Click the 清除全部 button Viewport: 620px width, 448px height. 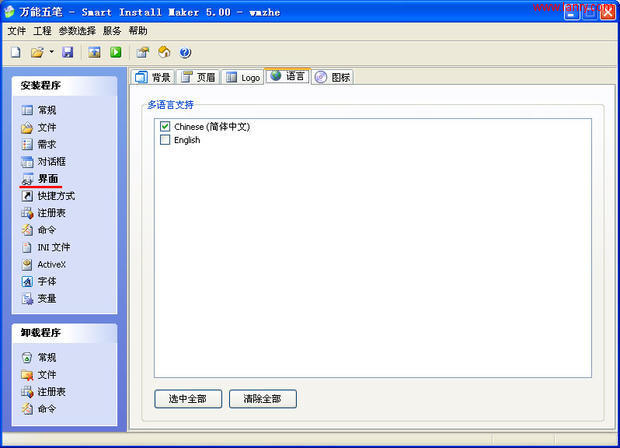[x=263, y=399]
